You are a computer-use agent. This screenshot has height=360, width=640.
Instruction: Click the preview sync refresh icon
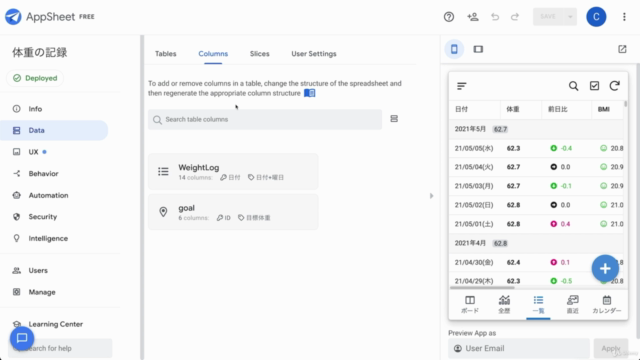click(x=615, y=86)
